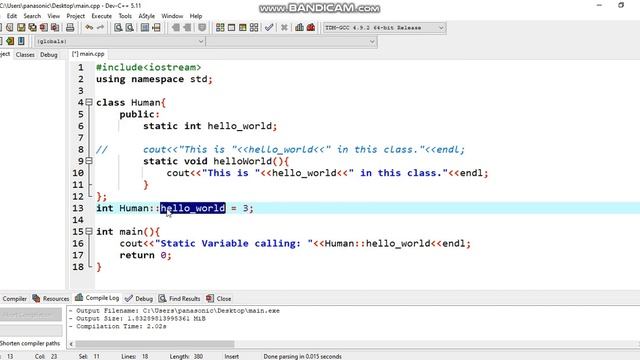
Task: Click the "Insert" mode indicator in the status bar
Action: pos(231,356)
